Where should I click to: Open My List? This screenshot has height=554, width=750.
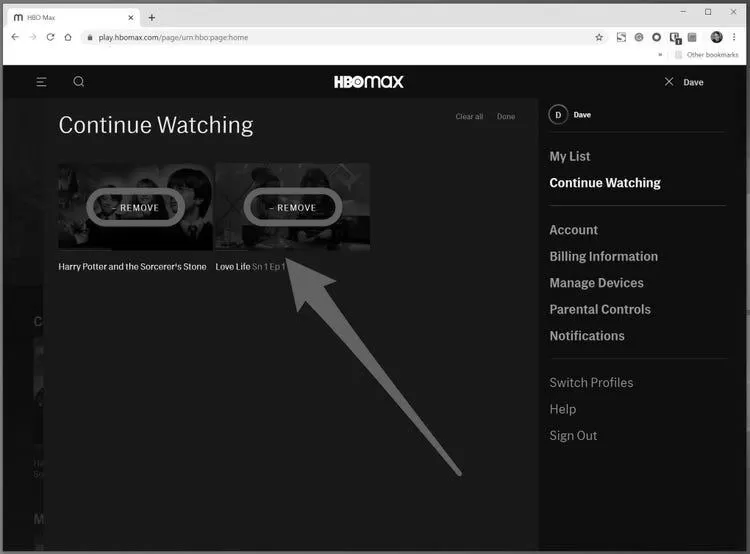[570, 156]
